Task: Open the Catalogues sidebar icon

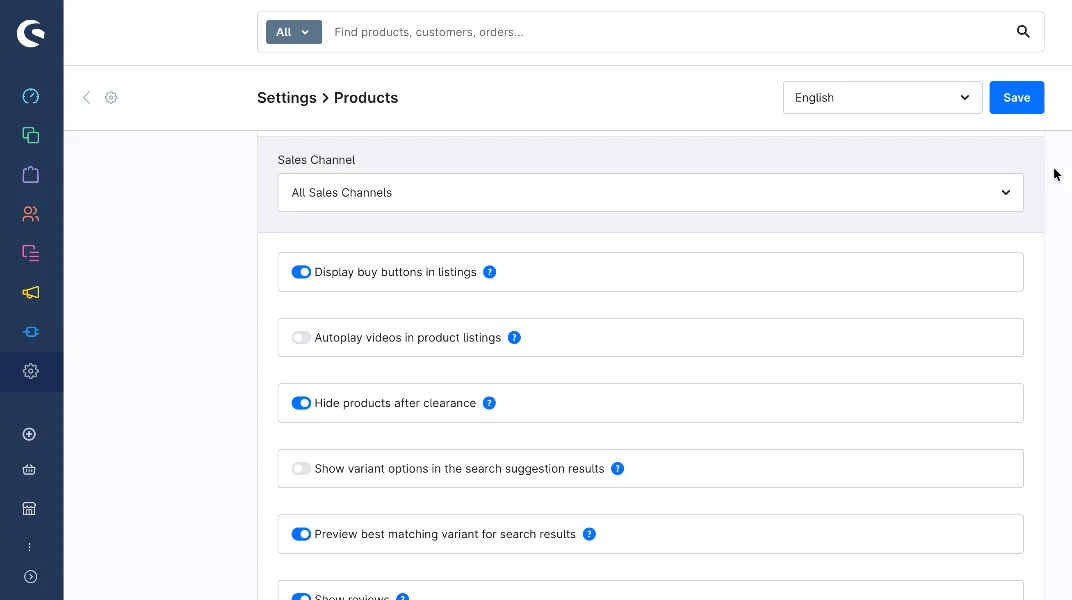Action: (31, 135)
